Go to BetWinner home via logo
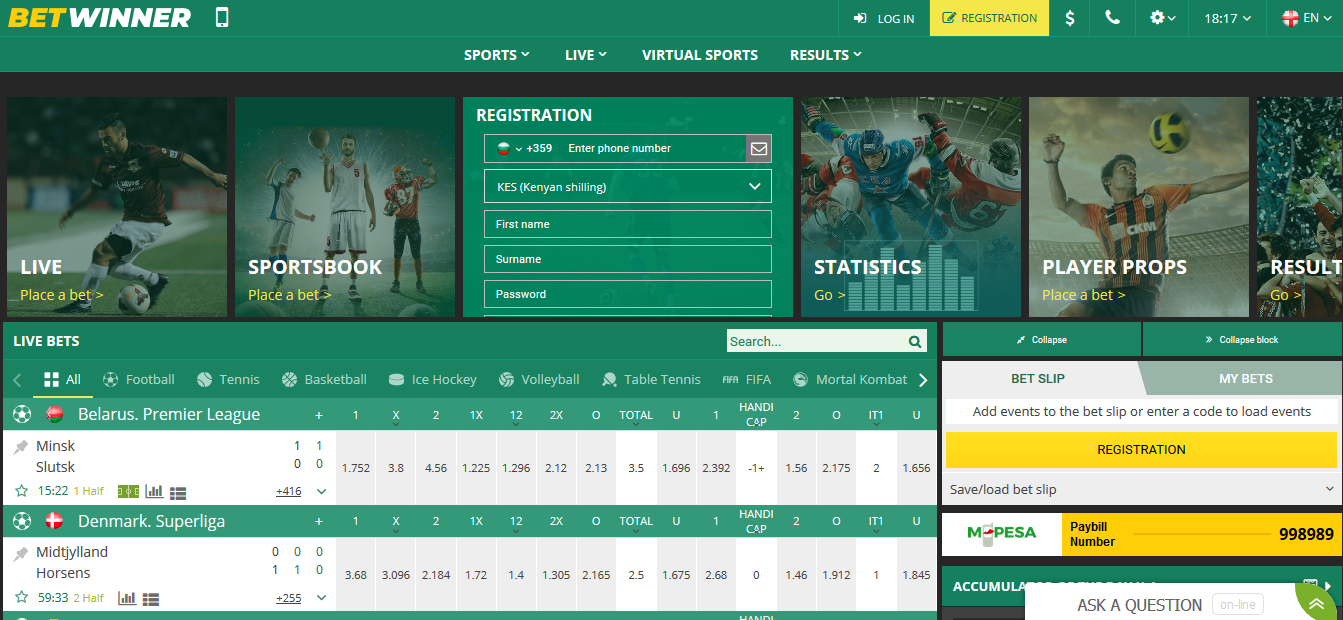The height and width of the screenshot is (620, 1343). [99, 18]
